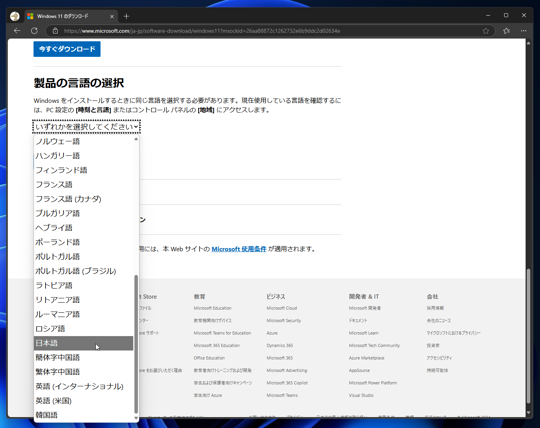Click the browser back arrow

17,31
